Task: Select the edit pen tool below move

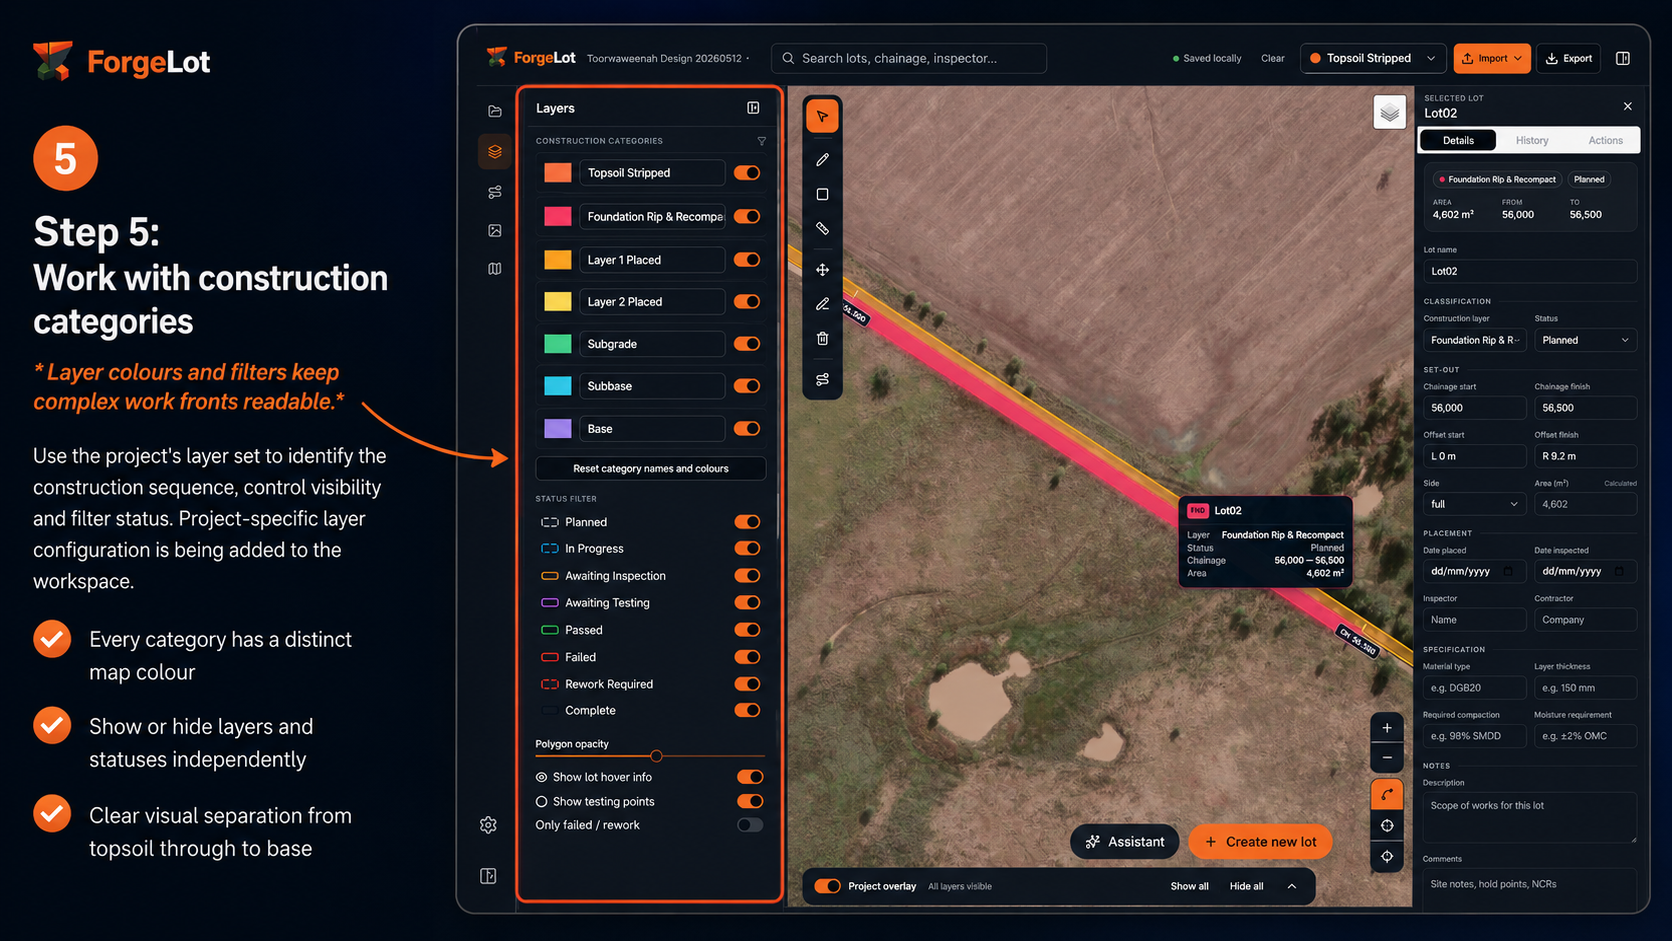Action: point(822,304)
